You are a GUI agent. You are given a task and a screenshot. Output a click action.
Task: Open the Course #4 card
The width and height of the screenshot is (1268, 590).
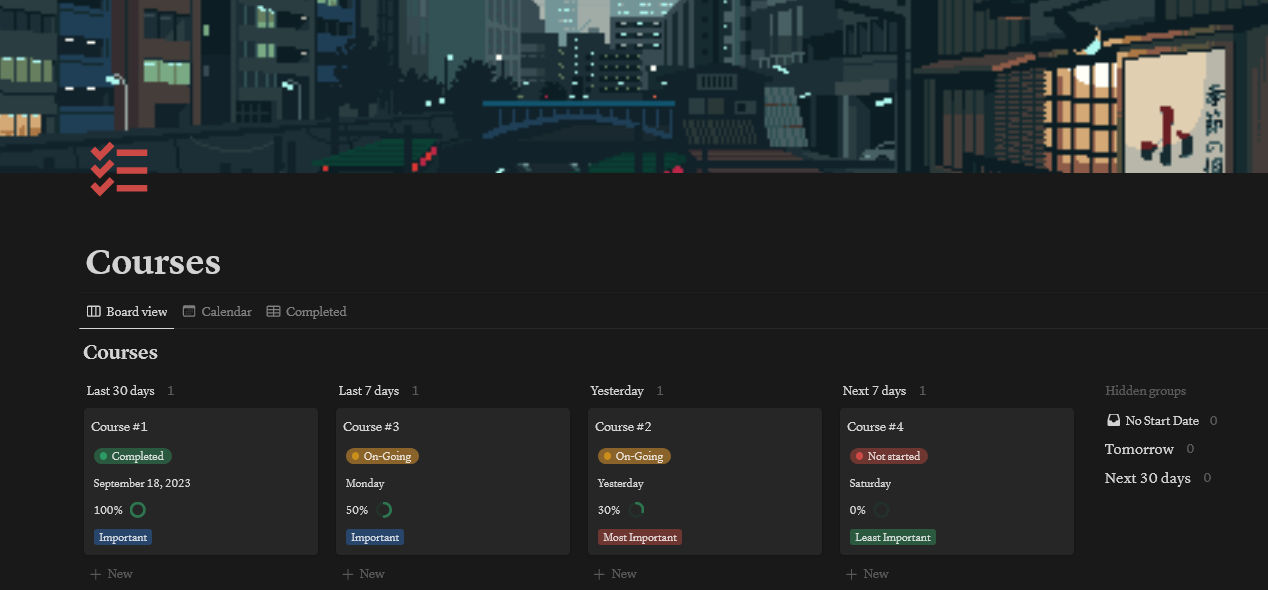(x=957, y=481)
